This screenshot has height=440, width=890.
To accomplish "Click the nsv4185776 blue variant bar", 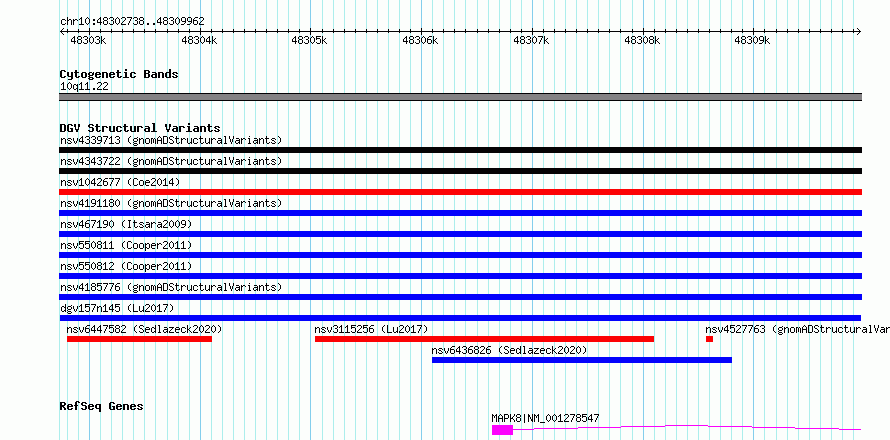I will [460, 297].
